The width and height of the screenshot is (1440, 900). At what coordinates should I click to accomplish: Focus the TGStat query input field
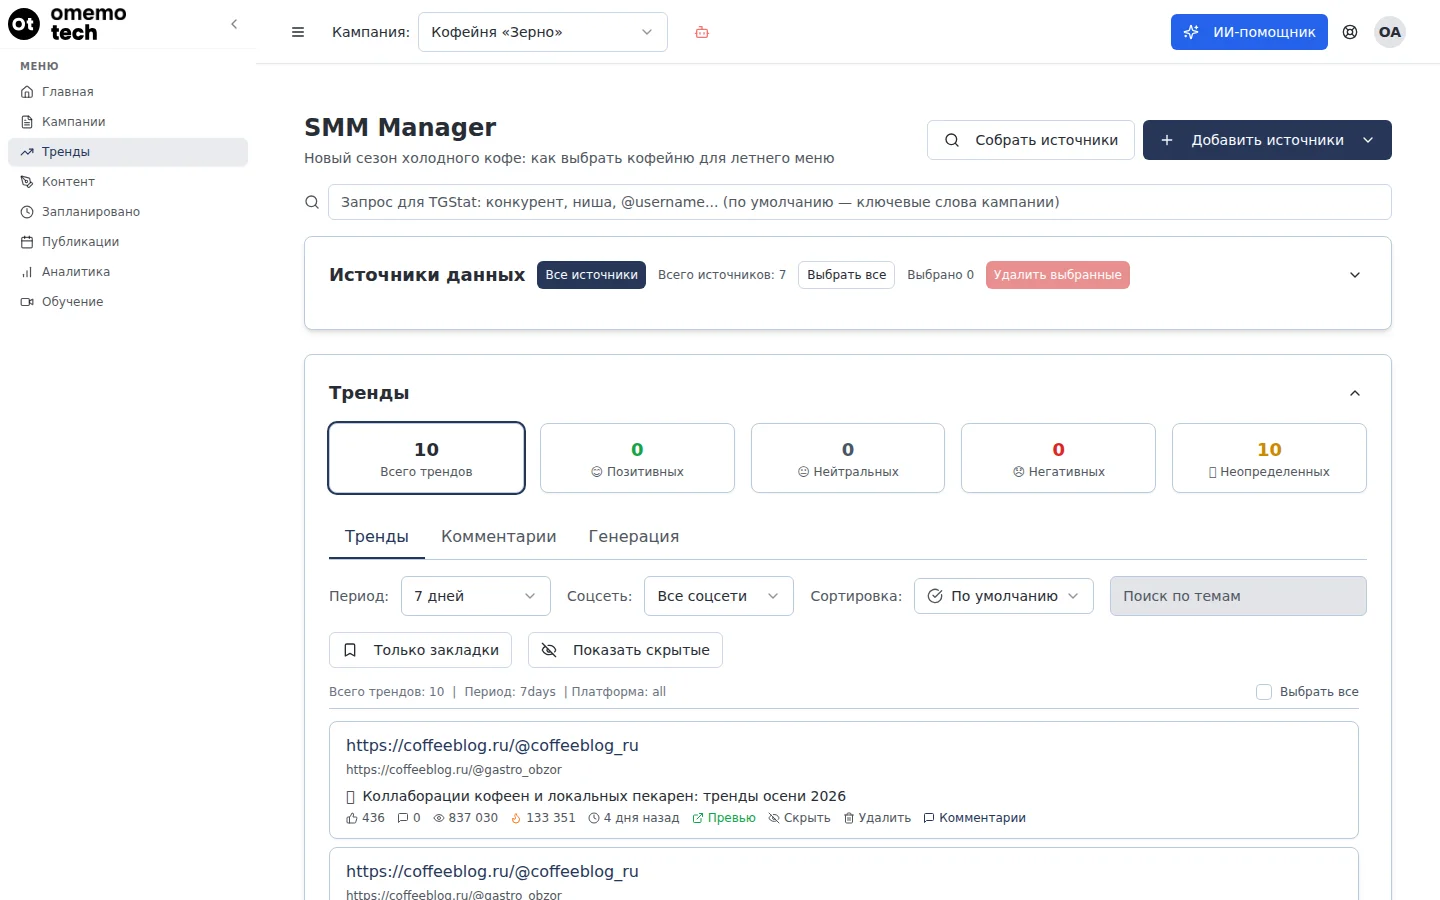click(x=860, y=202)
